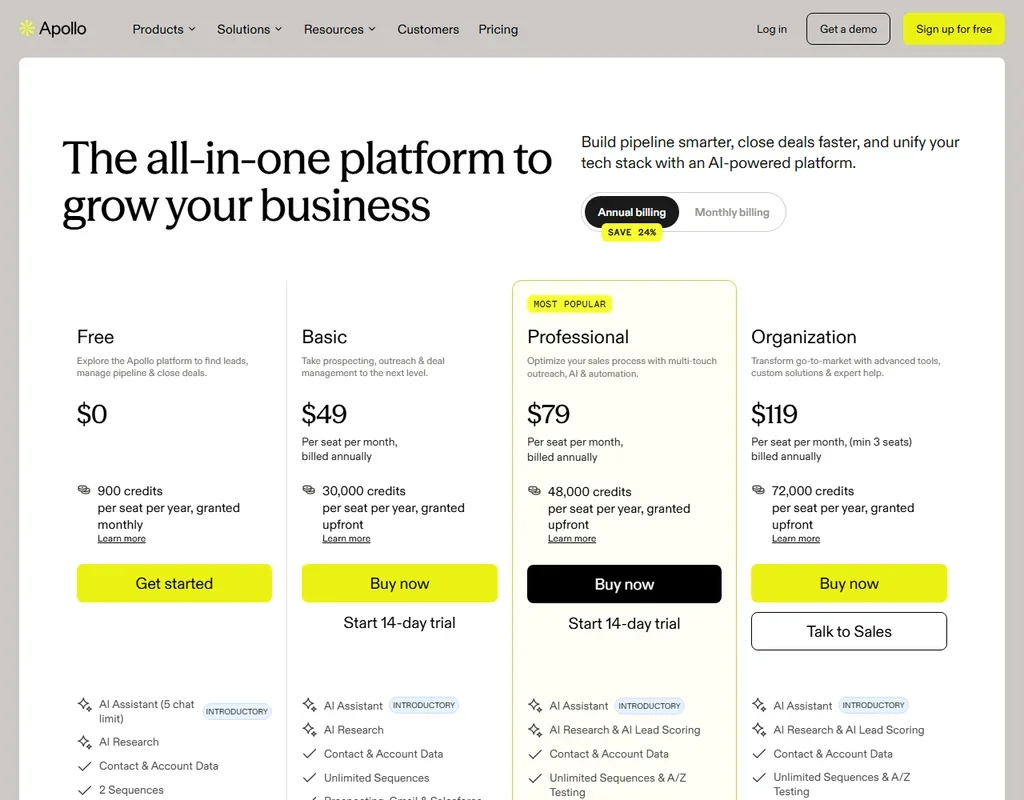Image resolution: width=1024 pixels, height=800 pixels.
Task: Go to the Customers page
Action: pyautogui.click(x=428, y=29)
